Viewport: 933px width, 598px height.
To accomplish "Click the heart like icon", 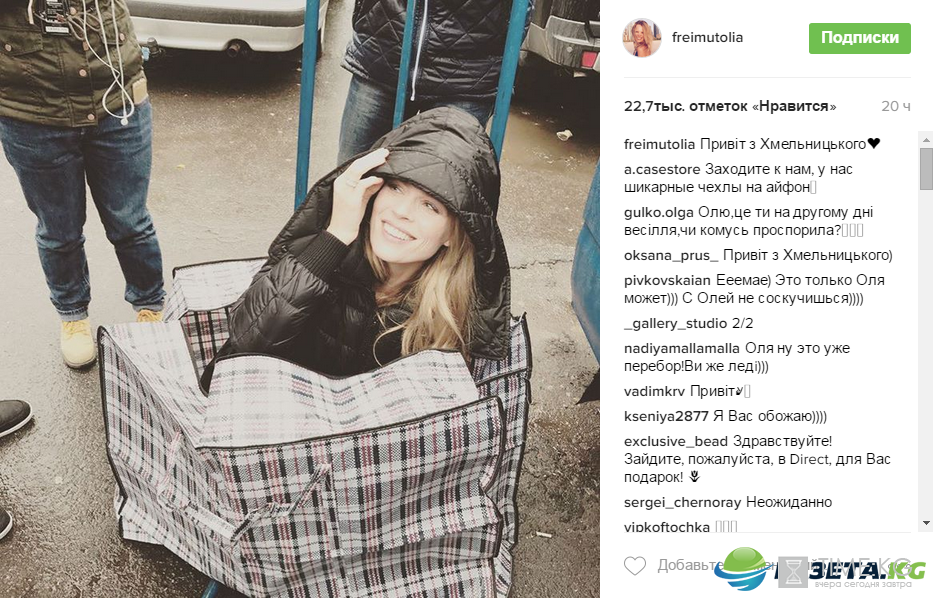I will pyautogui.click(x=634, y=565).
